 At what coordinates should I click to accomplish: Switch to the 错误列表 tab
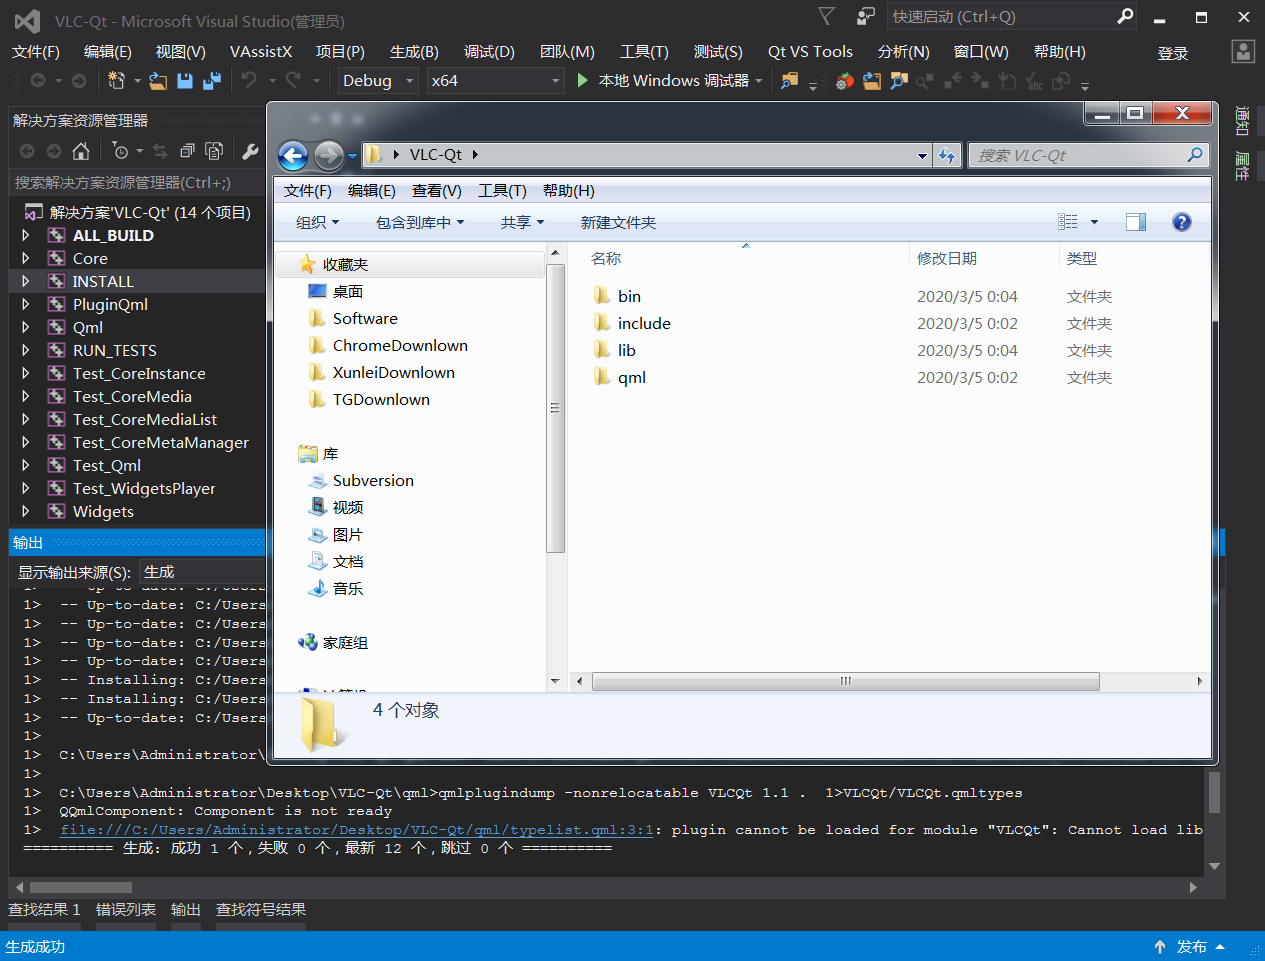point(125,910)
